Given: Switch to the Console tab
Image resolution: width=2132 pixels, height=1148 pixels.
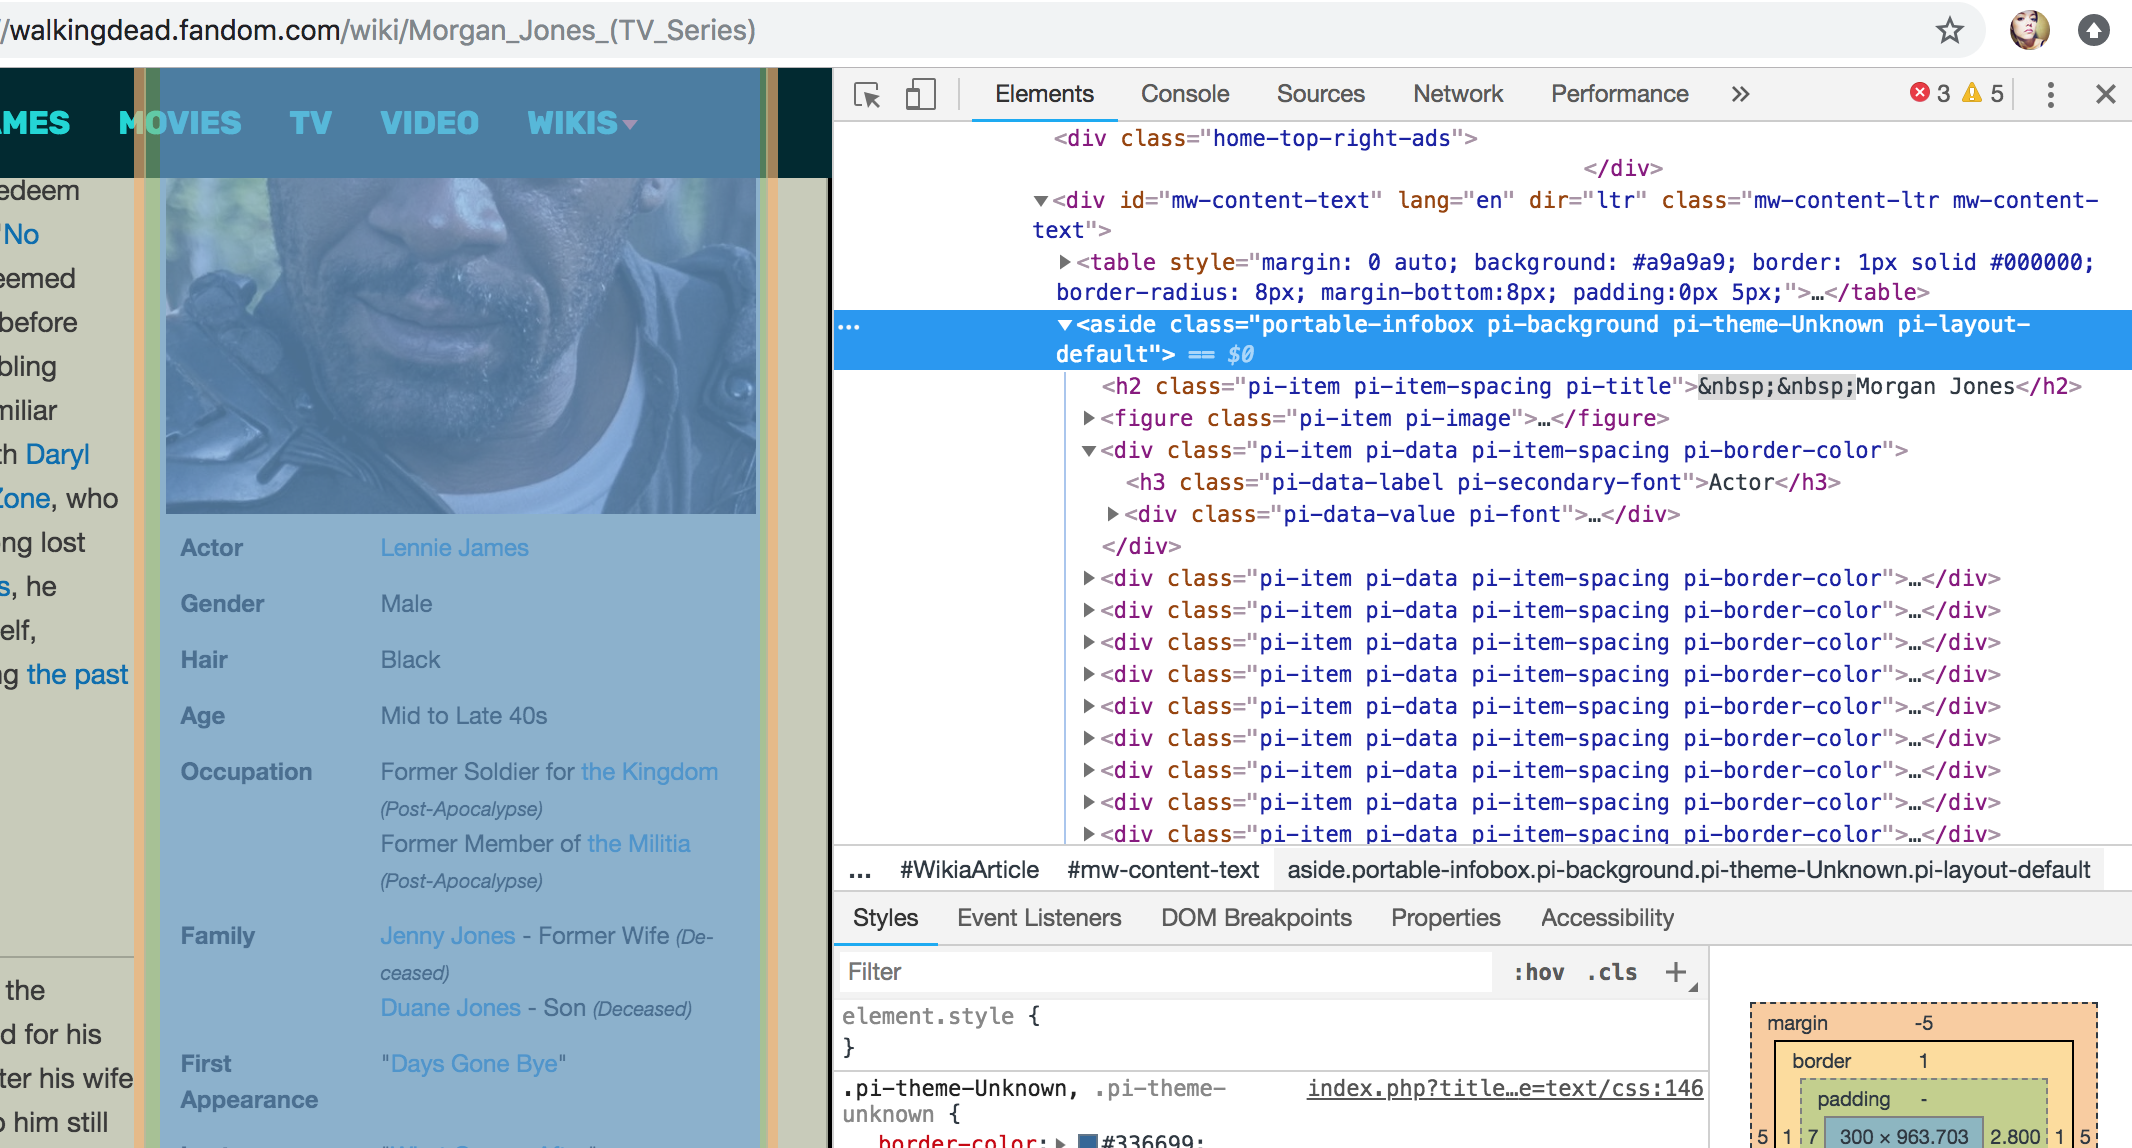Looking at the screenshot, I should click(x=1185, y=94).
